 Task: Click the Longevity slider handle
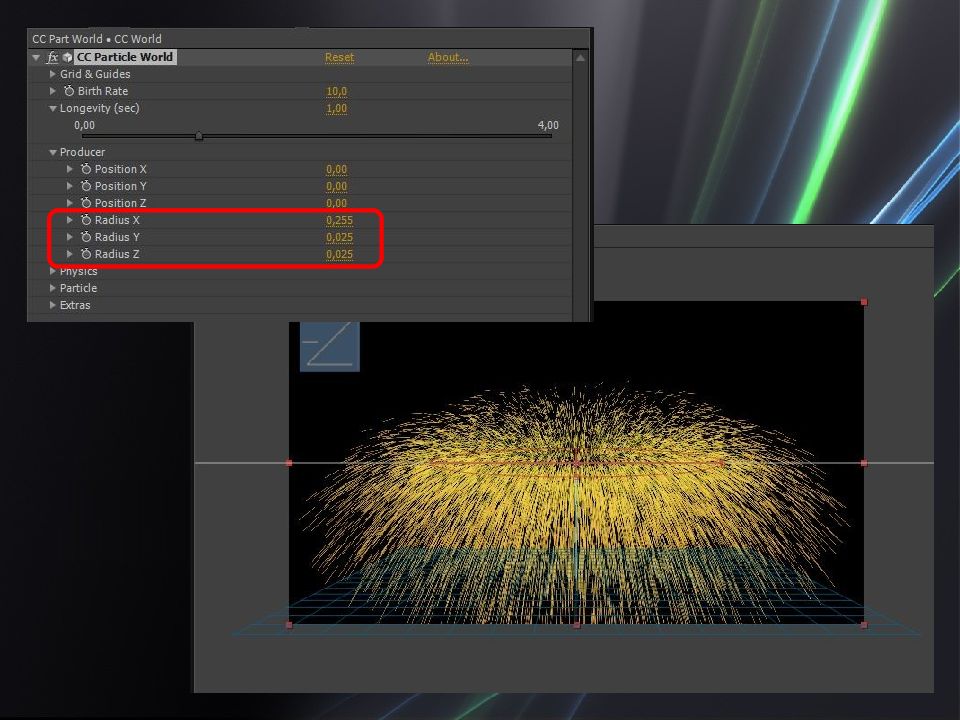[x=199, y=136]
